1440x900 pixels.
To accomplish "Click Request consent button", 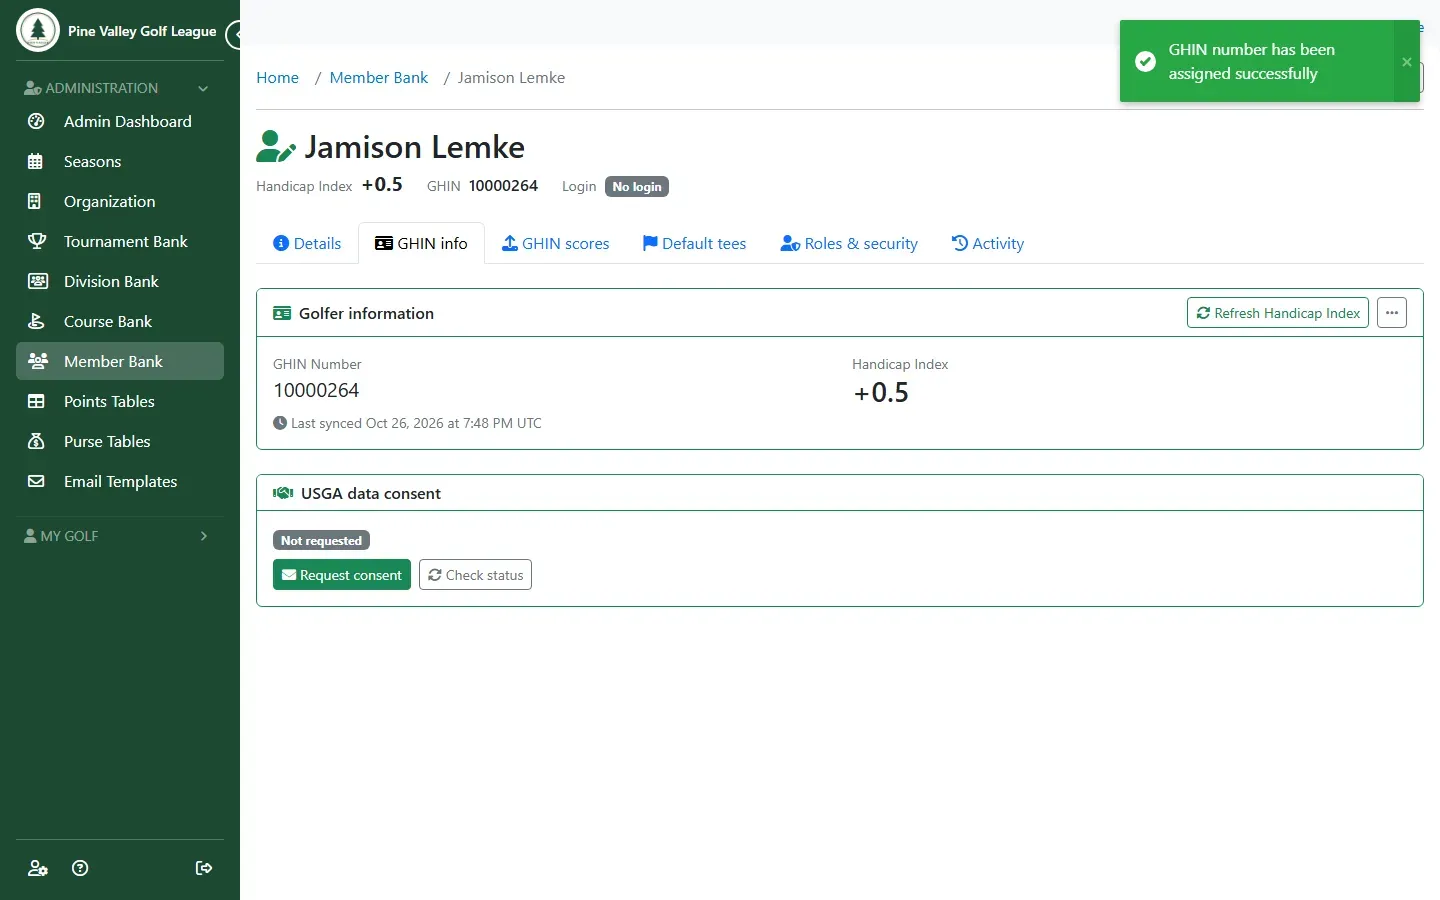I will [x=342, y=575].
